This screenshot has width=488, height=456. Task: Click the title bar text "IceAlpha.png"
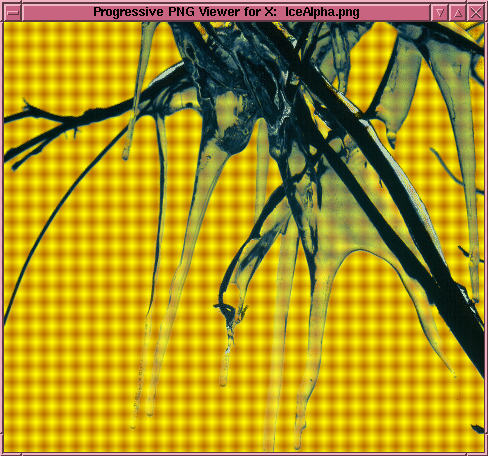322,12
